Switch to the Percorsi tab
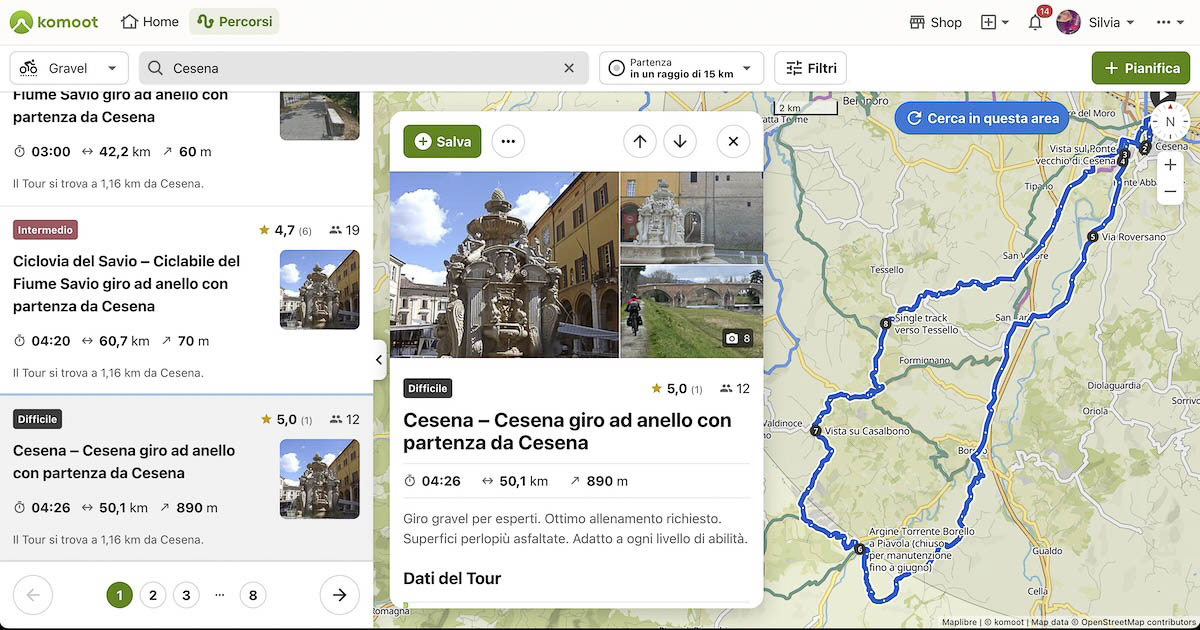The width and height of the screenshot is (1200, 630). coord(234,22)
